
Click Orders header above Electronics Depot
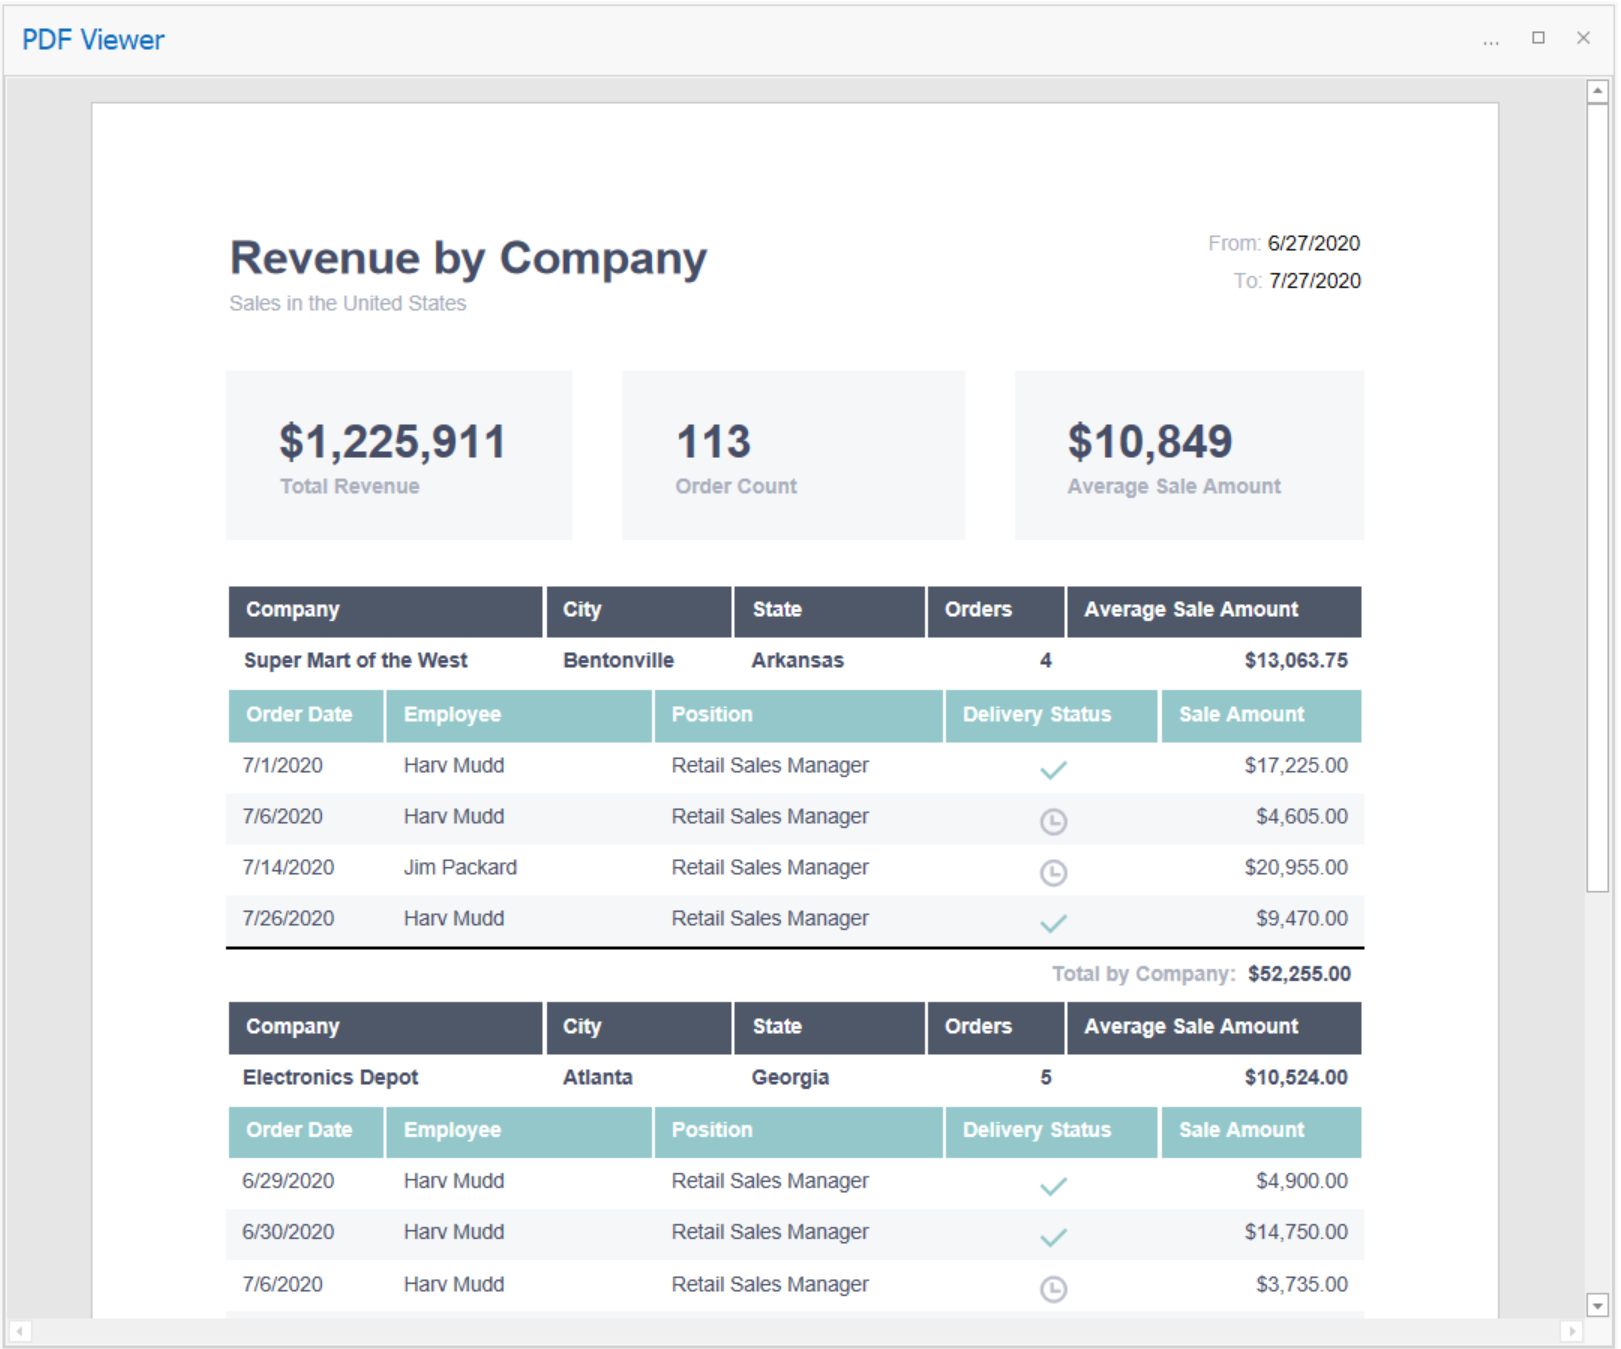(995, 1027)
